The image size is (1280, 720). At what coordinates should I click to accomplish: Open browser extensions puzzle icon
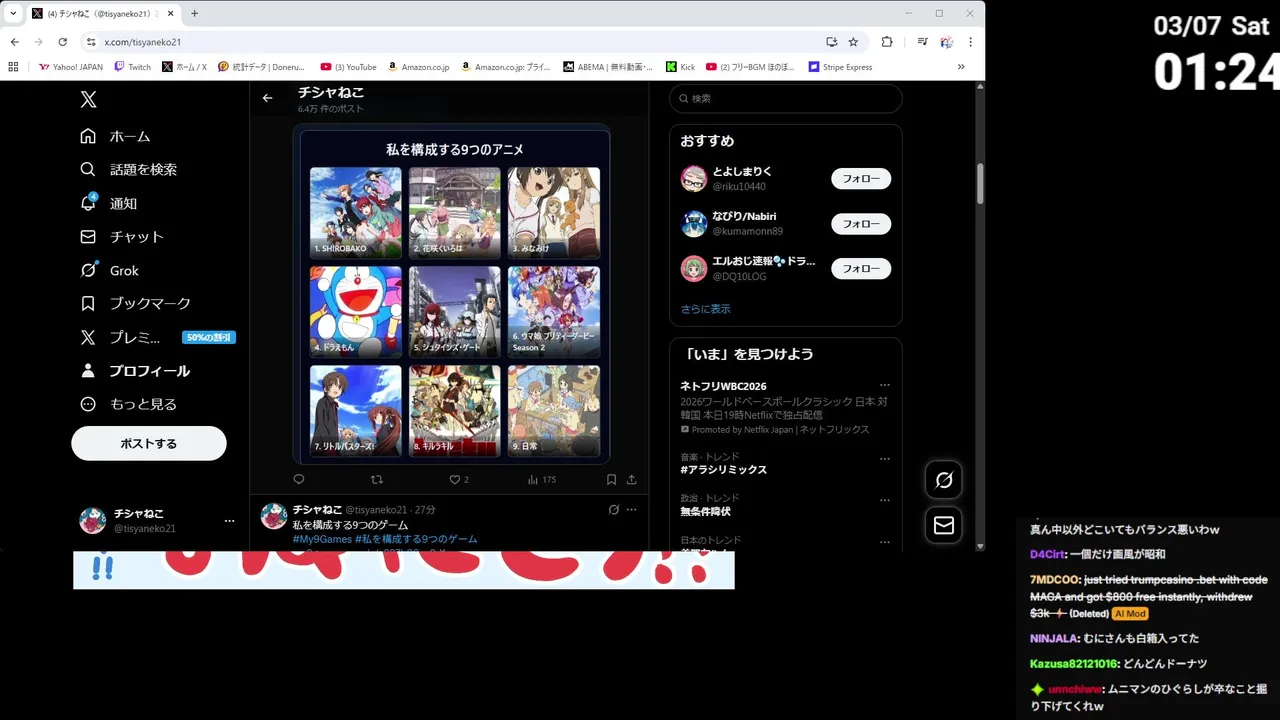pyautogui.click(x=887, y=42)
